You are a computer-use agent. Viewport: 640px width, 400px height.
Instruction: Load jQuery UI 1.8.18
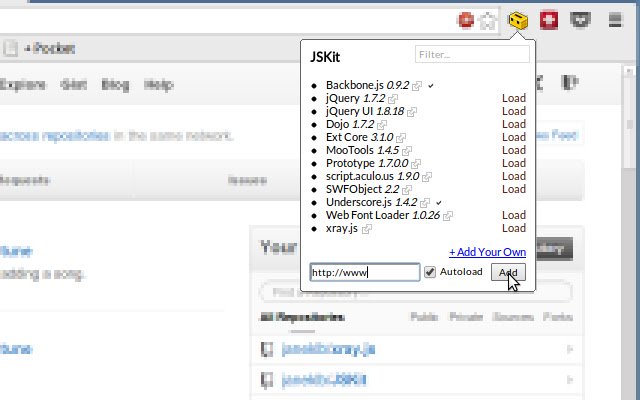pos(514,111)
